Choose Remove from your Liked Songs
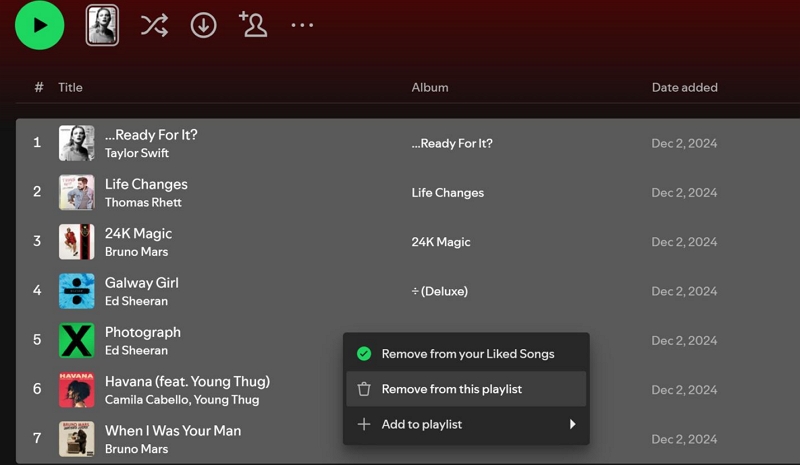The width and height of the screenshot is (800, 465). [x=466, y=354]
